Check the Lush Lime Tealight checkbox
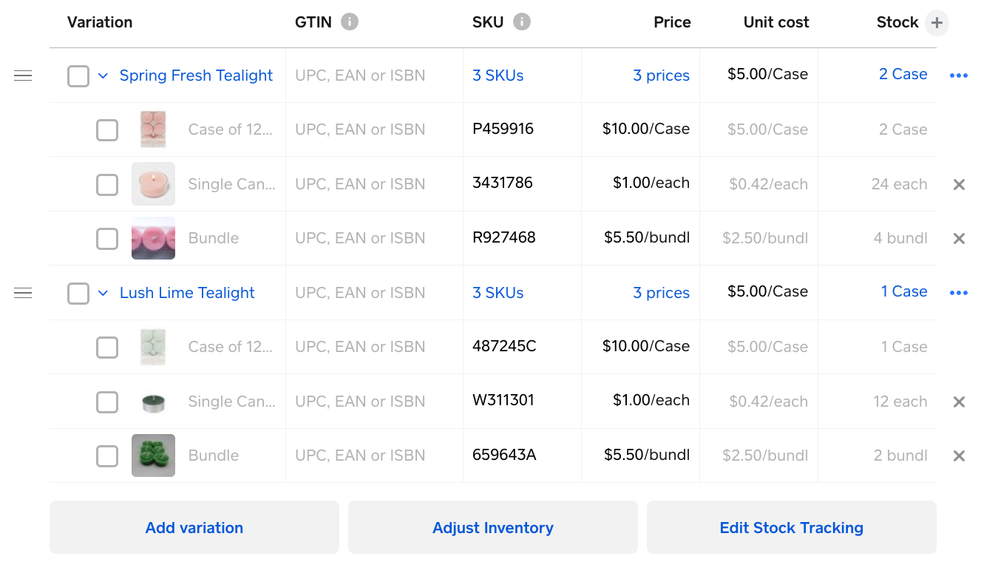The height and width of the screenshot is (565, 998). click(78, 293)
